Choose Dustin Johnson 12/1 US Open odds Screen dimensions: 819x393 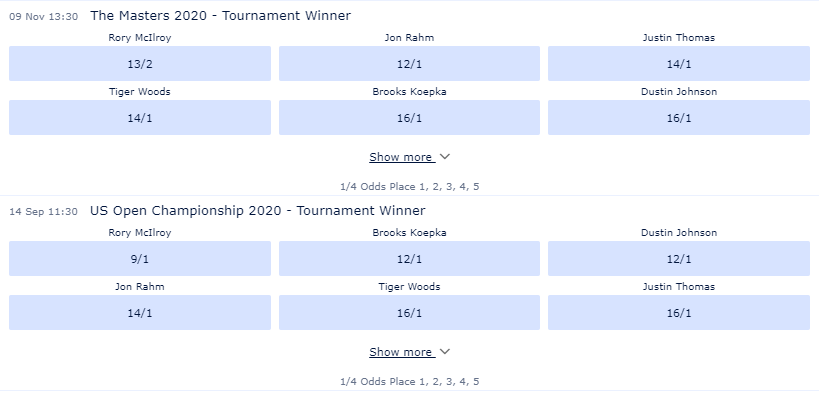[x=678, y=259]
